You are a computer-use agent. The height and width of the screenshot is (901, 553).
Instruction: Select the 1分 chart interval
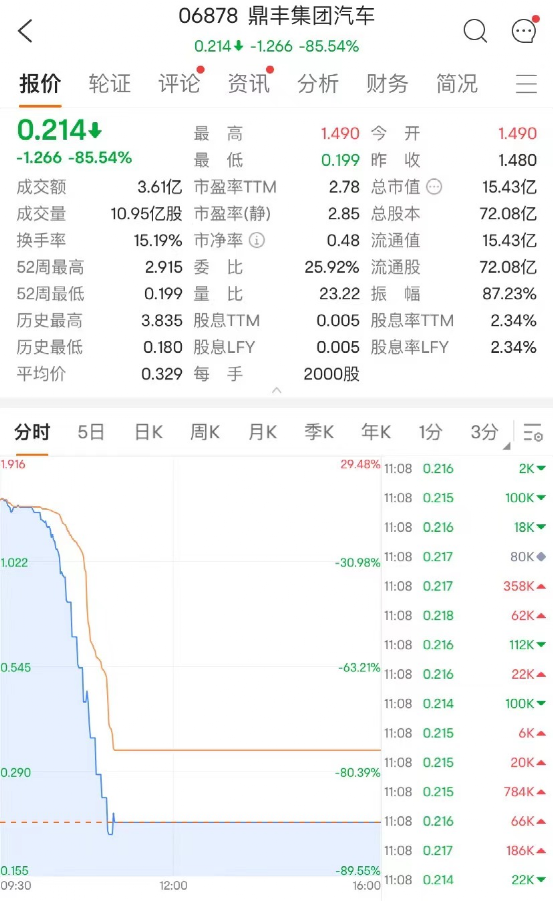point(431,432)
